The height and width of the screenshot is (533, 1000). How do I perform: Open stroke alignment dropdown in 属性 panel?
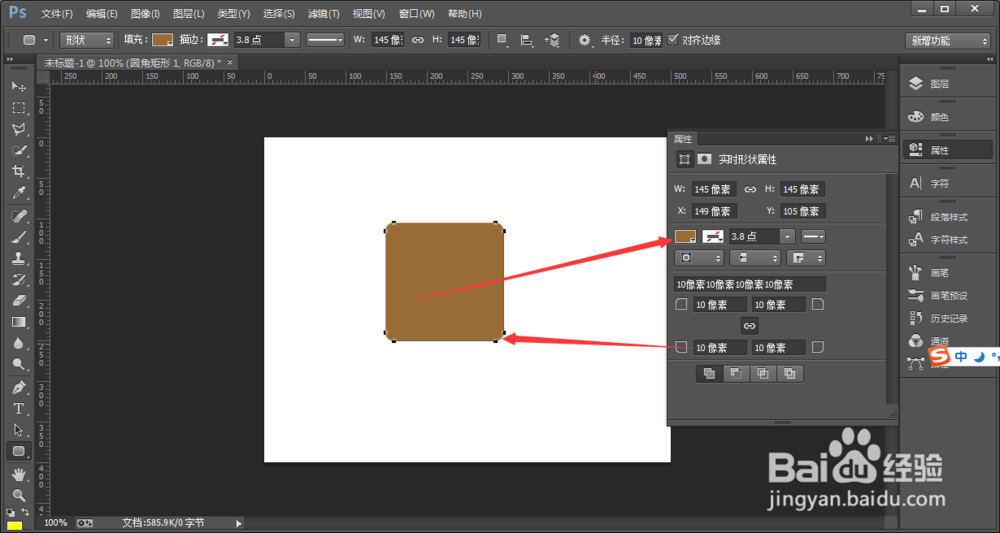(x=700, y=258)
